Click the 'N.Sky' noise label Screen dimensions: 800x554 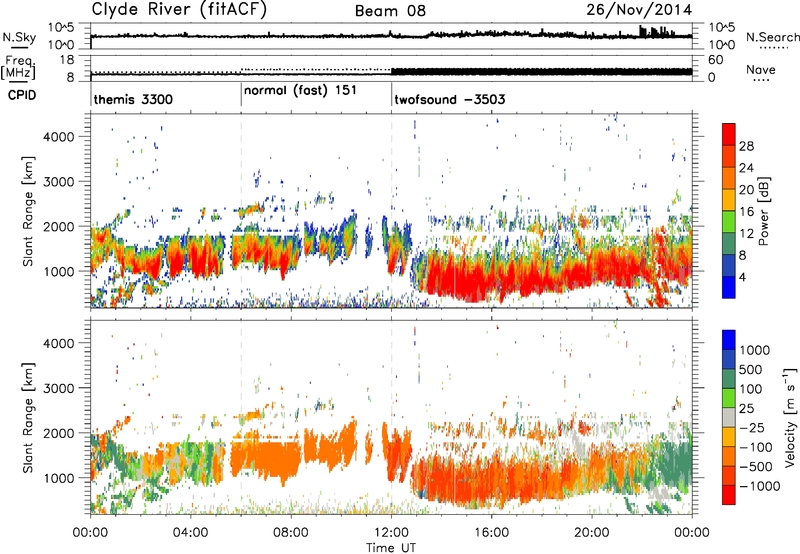click(19, 37)
